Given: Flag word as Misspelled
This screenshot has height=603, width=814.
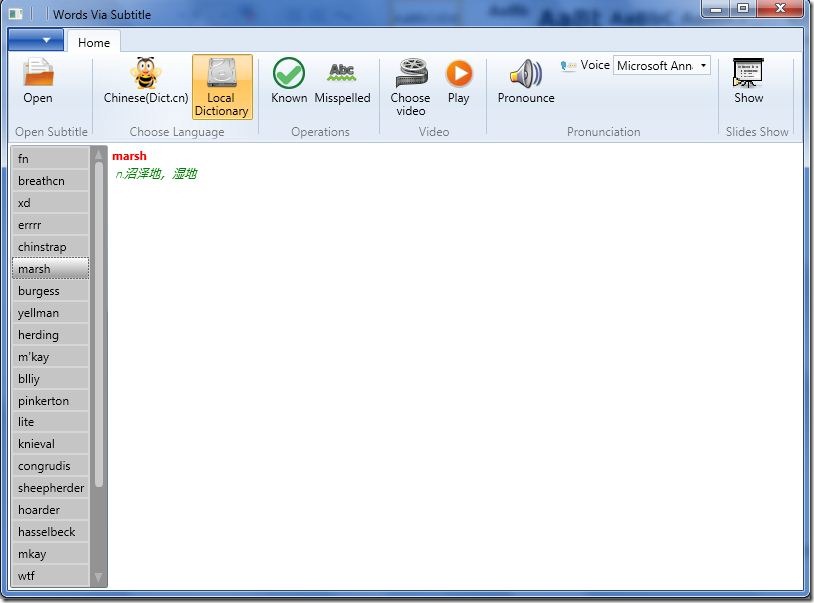Looking at the screenshot, I should click(x=342, y=81).
